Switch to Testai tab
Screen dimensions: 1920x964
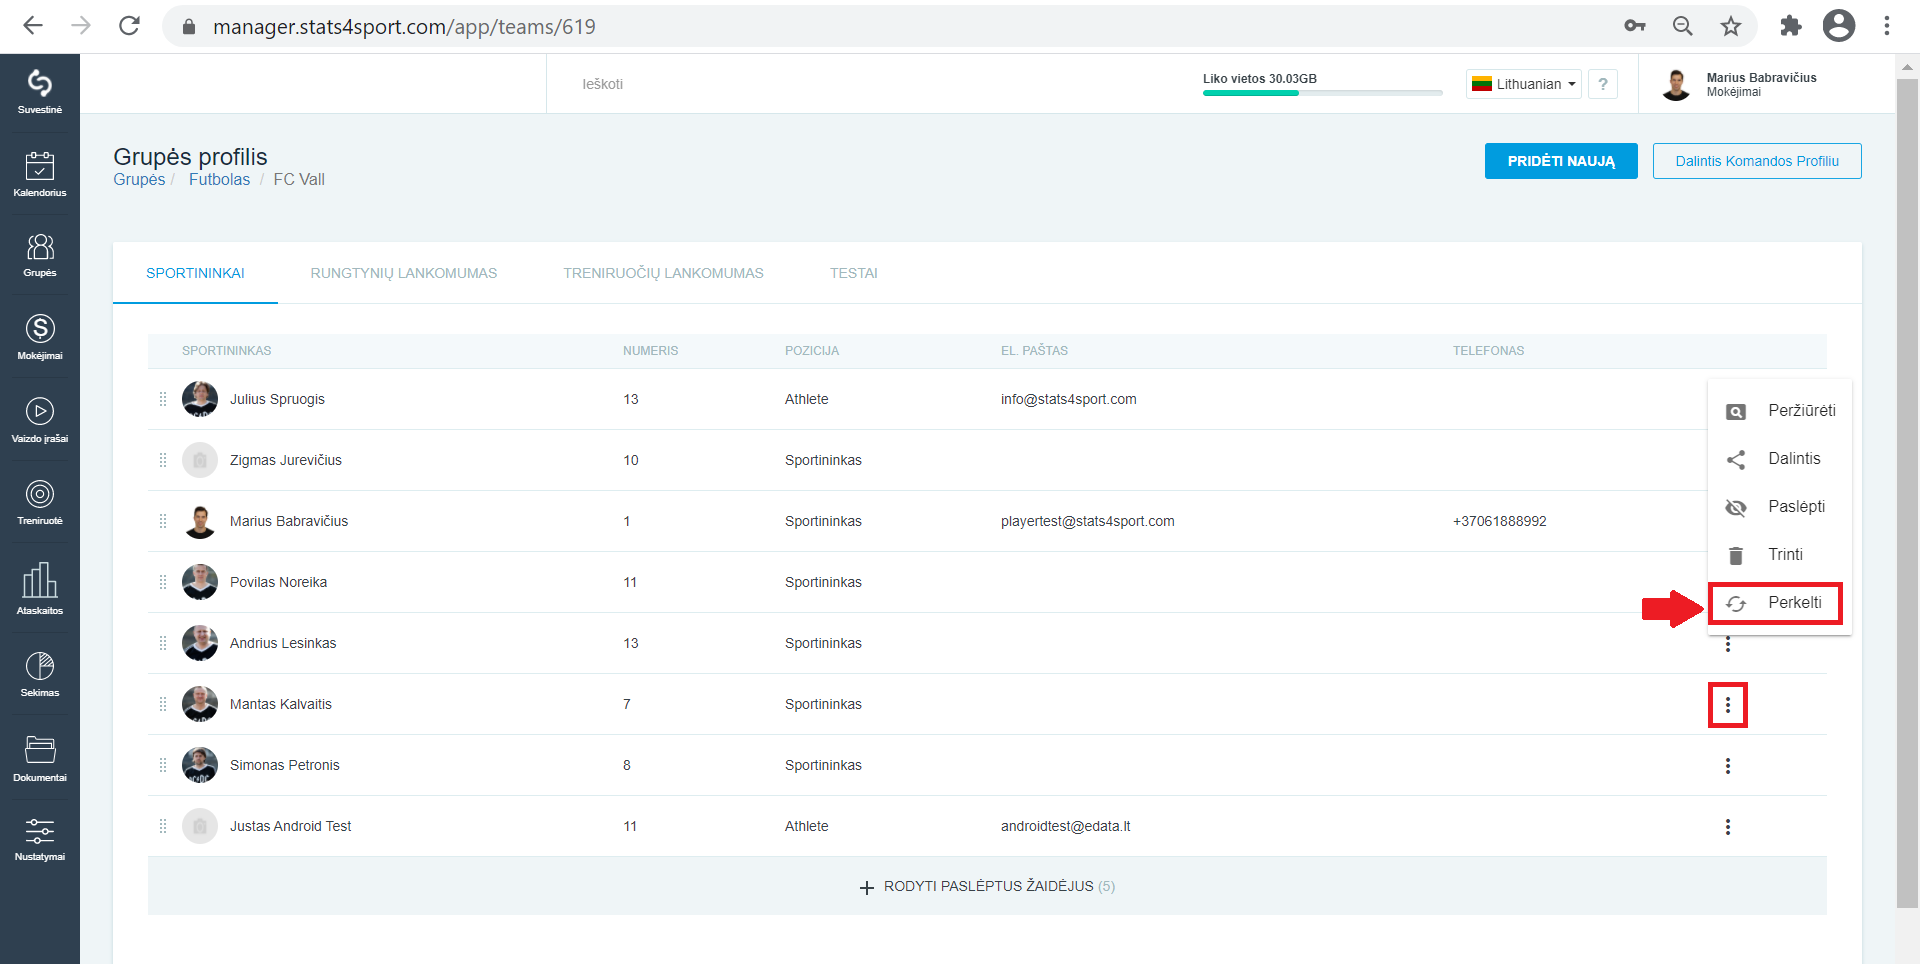pyautogui.click(x=853, y=273)
